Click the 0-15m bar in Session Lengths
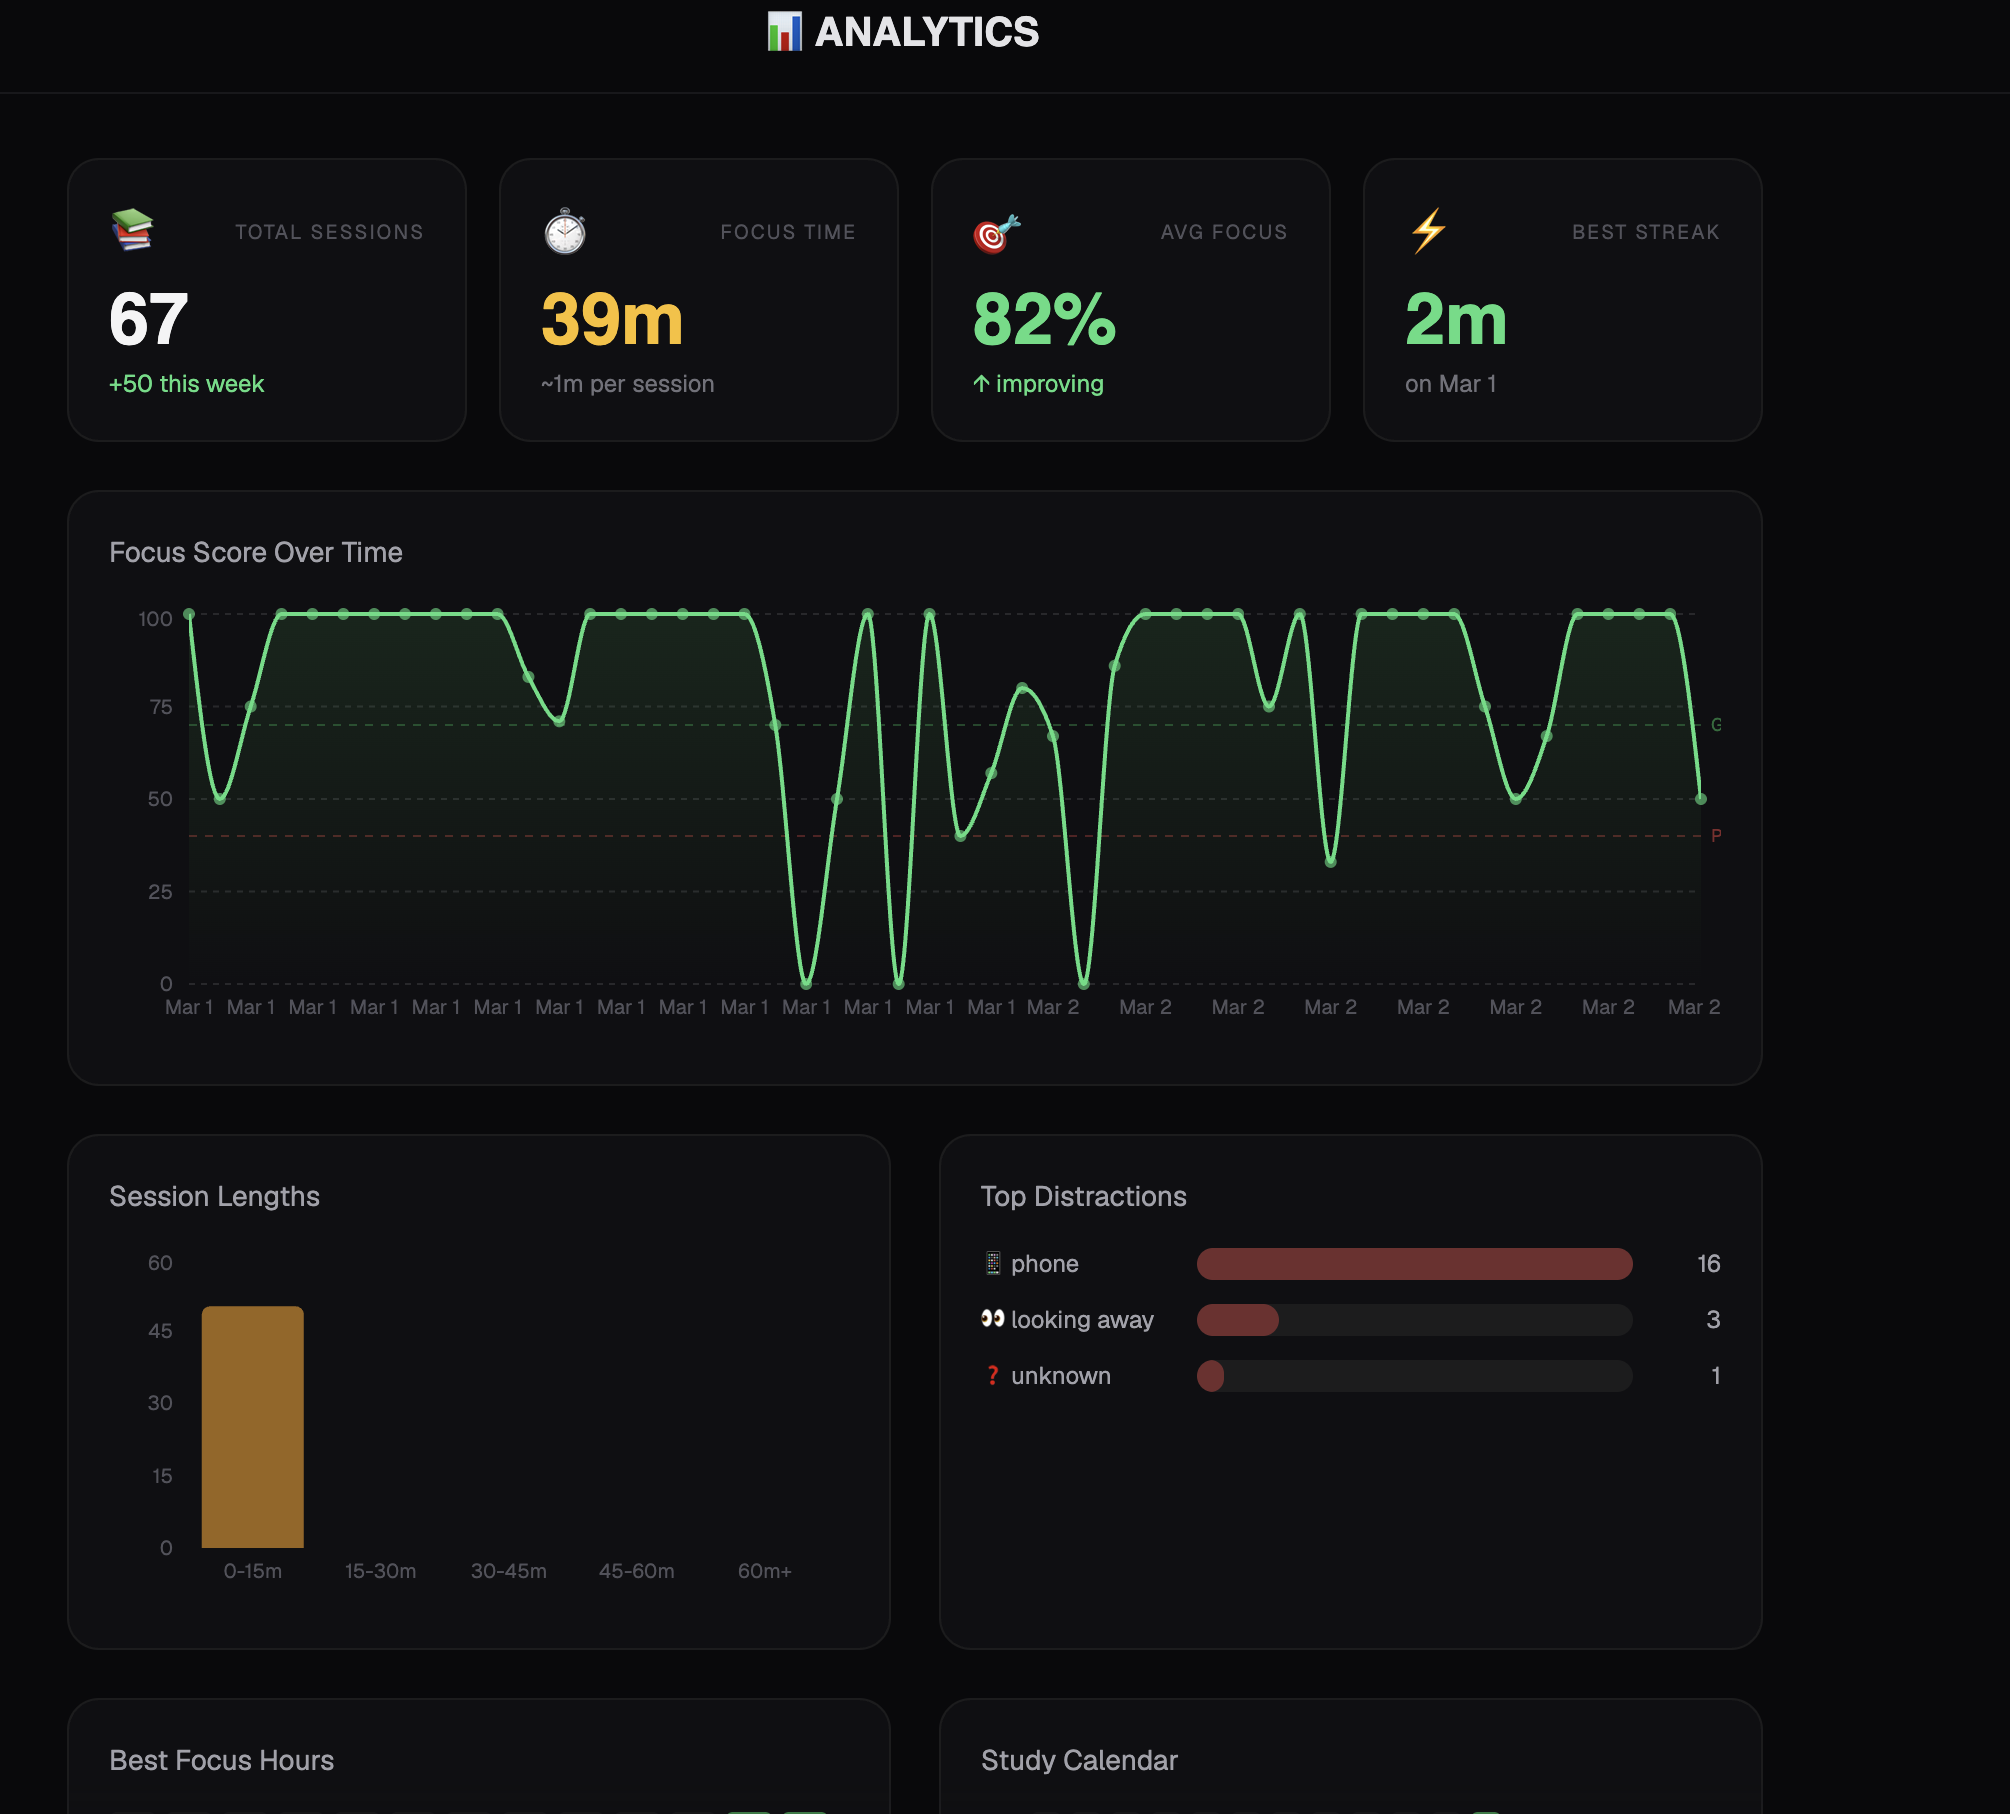2010x1814 pixels. (x=253, y=1426)
